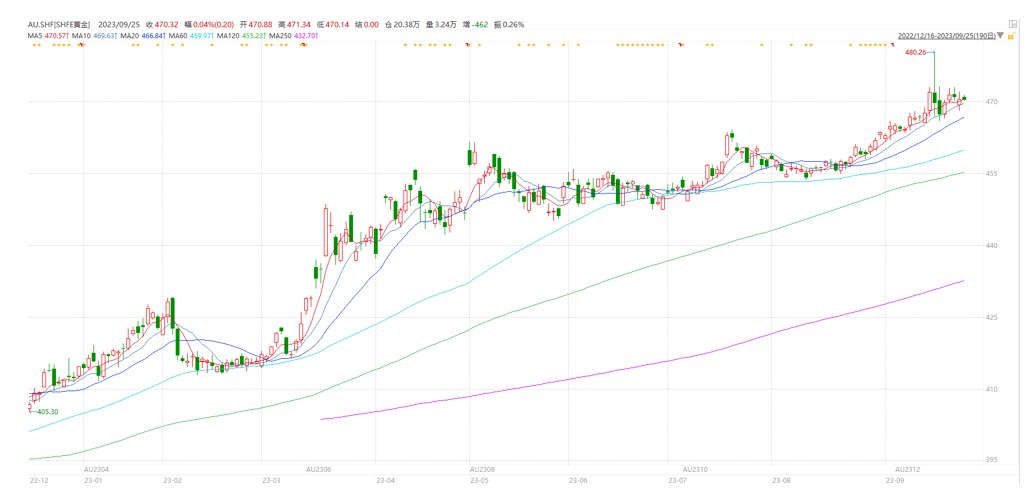Image resolution: width=1036 pixels, height=499 pixels.
Task: Click the AU.SHF[SHFE黄金] instrument name
Action: point(59,24)
